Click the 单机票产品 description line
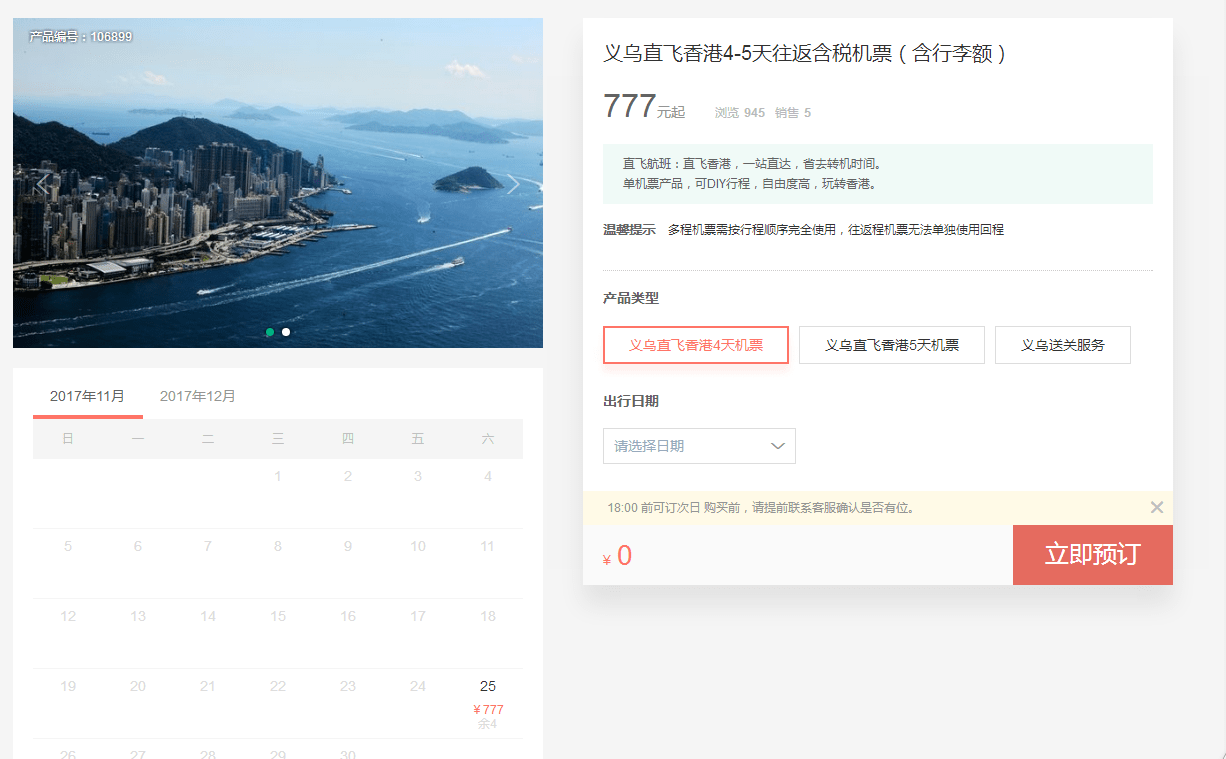 [x=750, y=184]
